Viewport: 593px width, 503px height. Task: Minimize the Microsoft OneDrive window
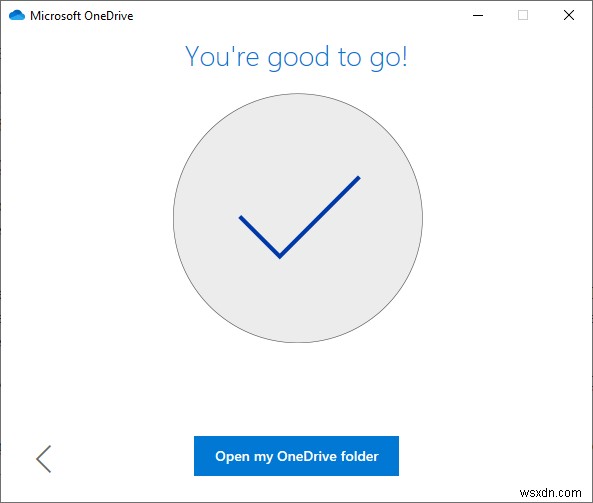pos(478,16)
